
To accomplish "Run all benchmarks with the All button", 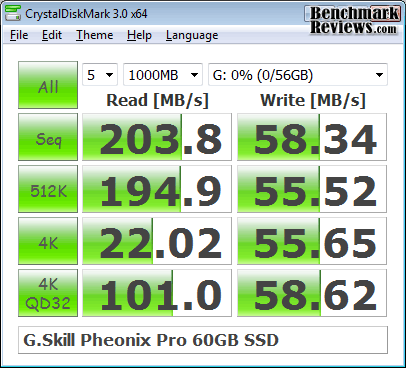I will (48, 85).
